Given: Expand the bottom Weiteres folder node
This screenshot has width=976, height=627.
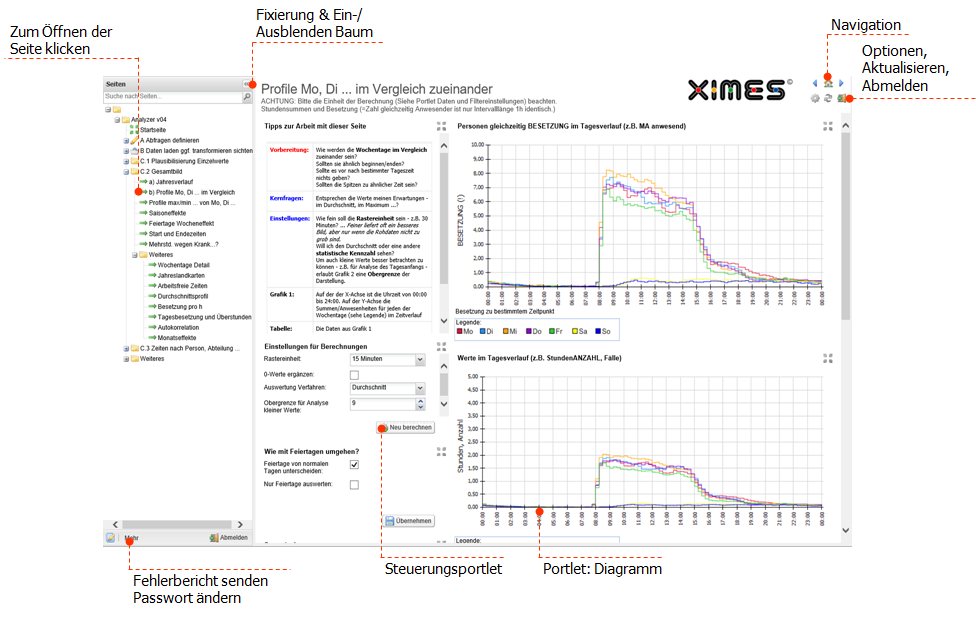Looking at the screenshot, I should [126, 359].
